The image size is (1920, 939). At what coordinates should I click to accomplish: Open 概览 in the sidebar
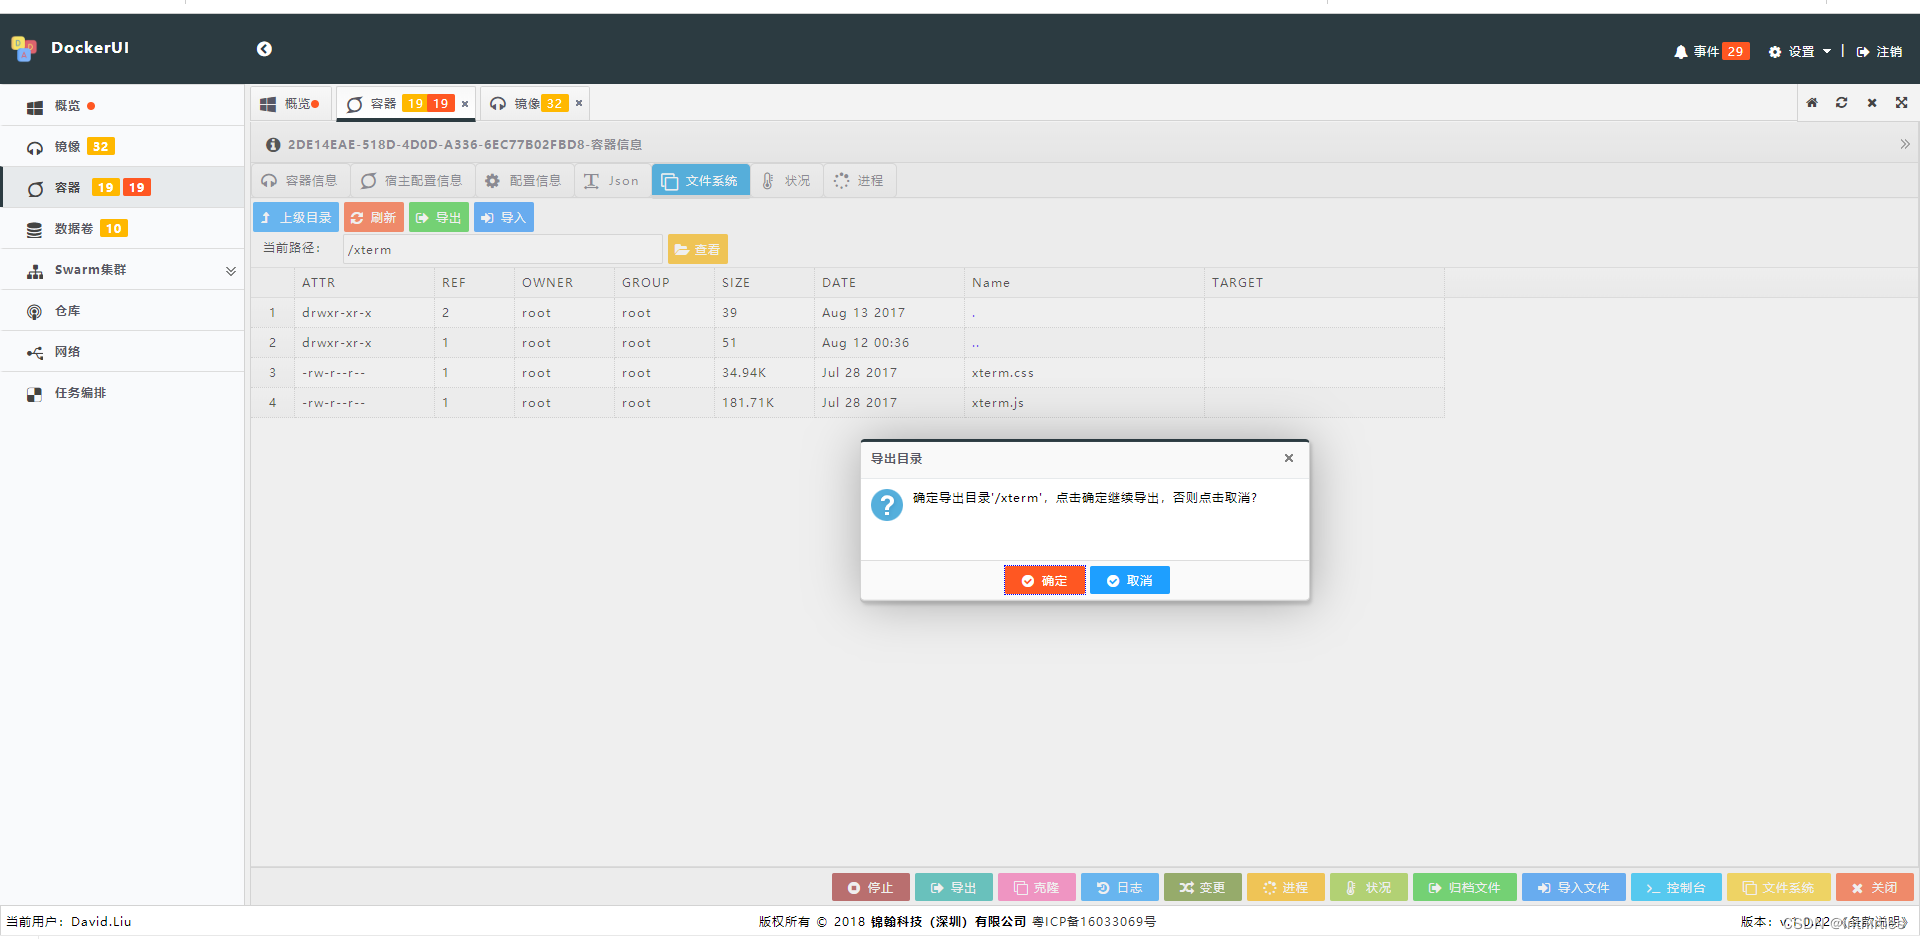[x=122, y=105]
